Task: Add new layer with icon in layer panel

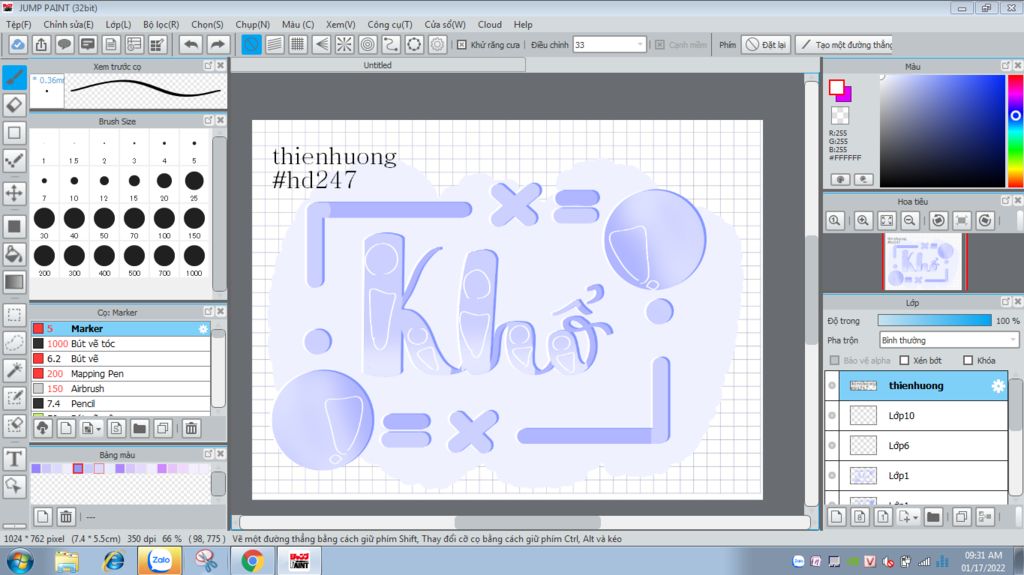Action: 836,517
